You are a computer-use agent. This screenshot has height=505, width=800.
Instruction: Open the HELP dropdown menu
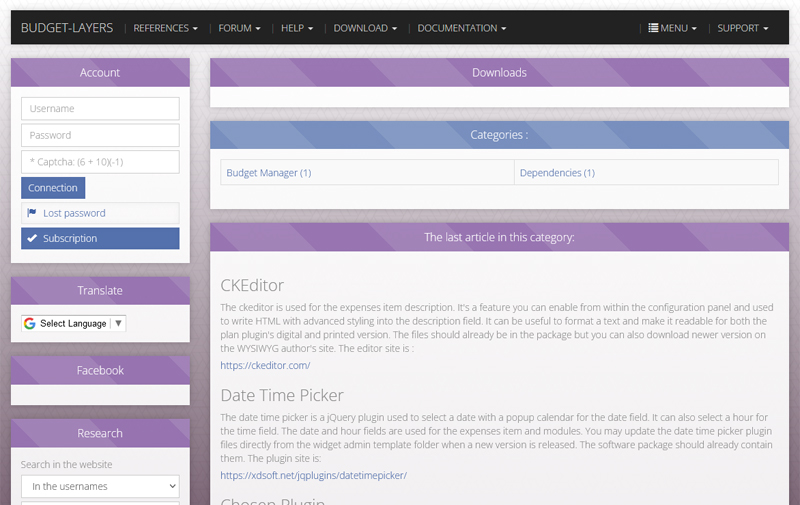coord(297,28)
